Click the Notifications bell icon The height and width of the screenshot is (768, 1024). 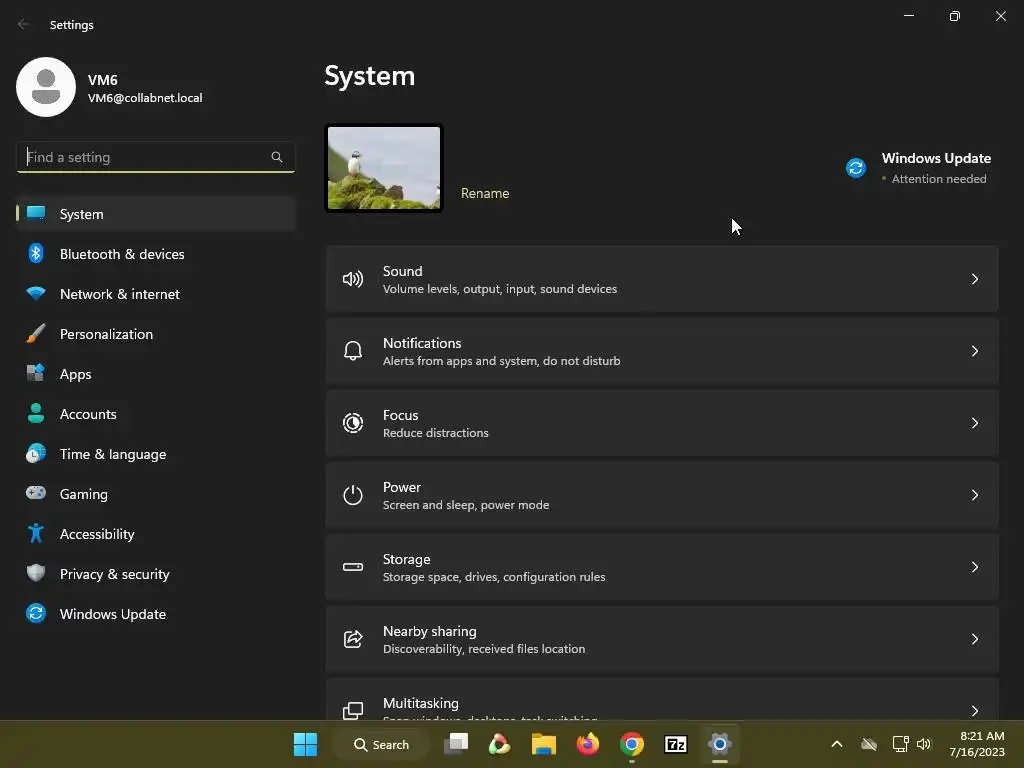point(353,351)
